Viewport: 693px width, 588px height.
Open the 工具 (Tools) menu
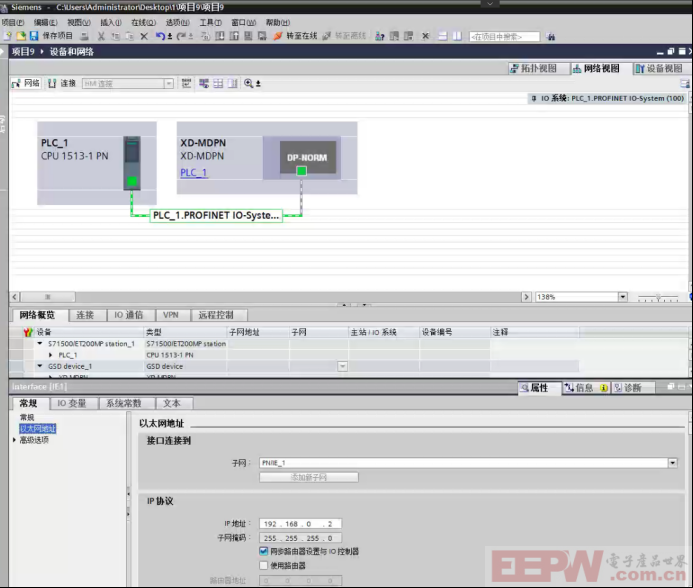click(210, 23)
